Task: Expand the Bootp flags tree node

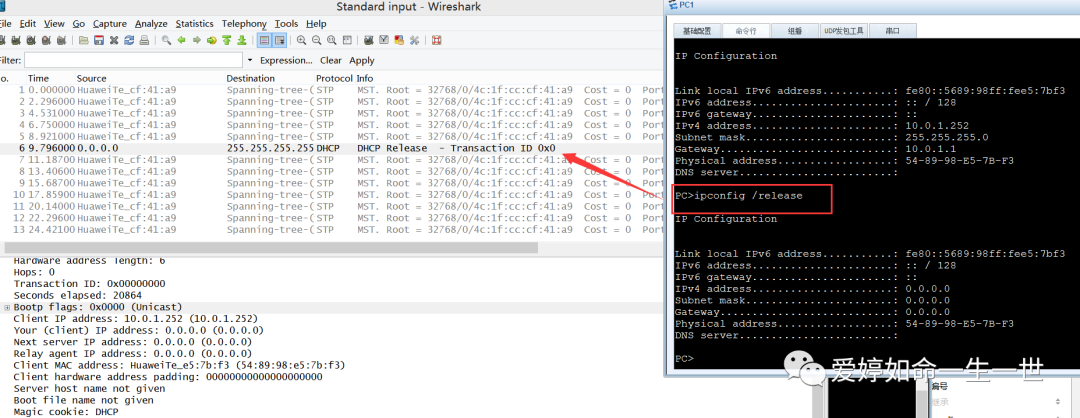Action: (x=7, y=307)
